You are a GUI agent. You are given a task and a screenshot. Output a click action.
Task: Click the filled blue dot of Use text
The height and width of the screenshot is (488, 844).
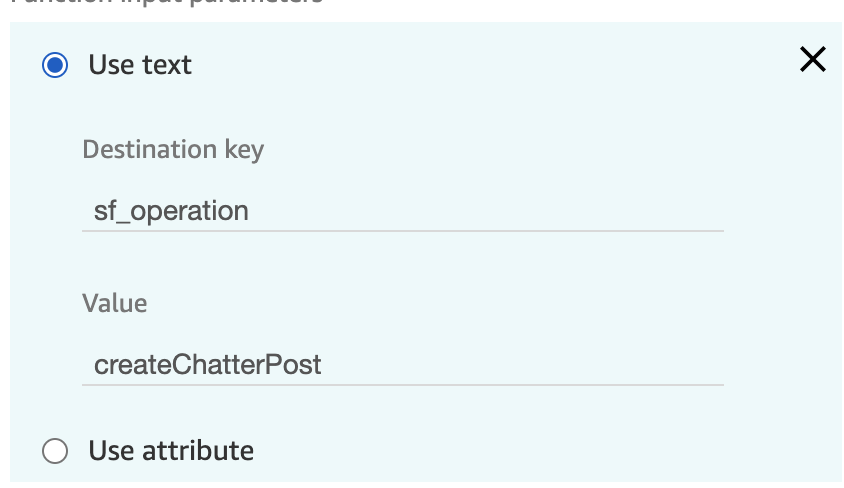coord(55,65)
